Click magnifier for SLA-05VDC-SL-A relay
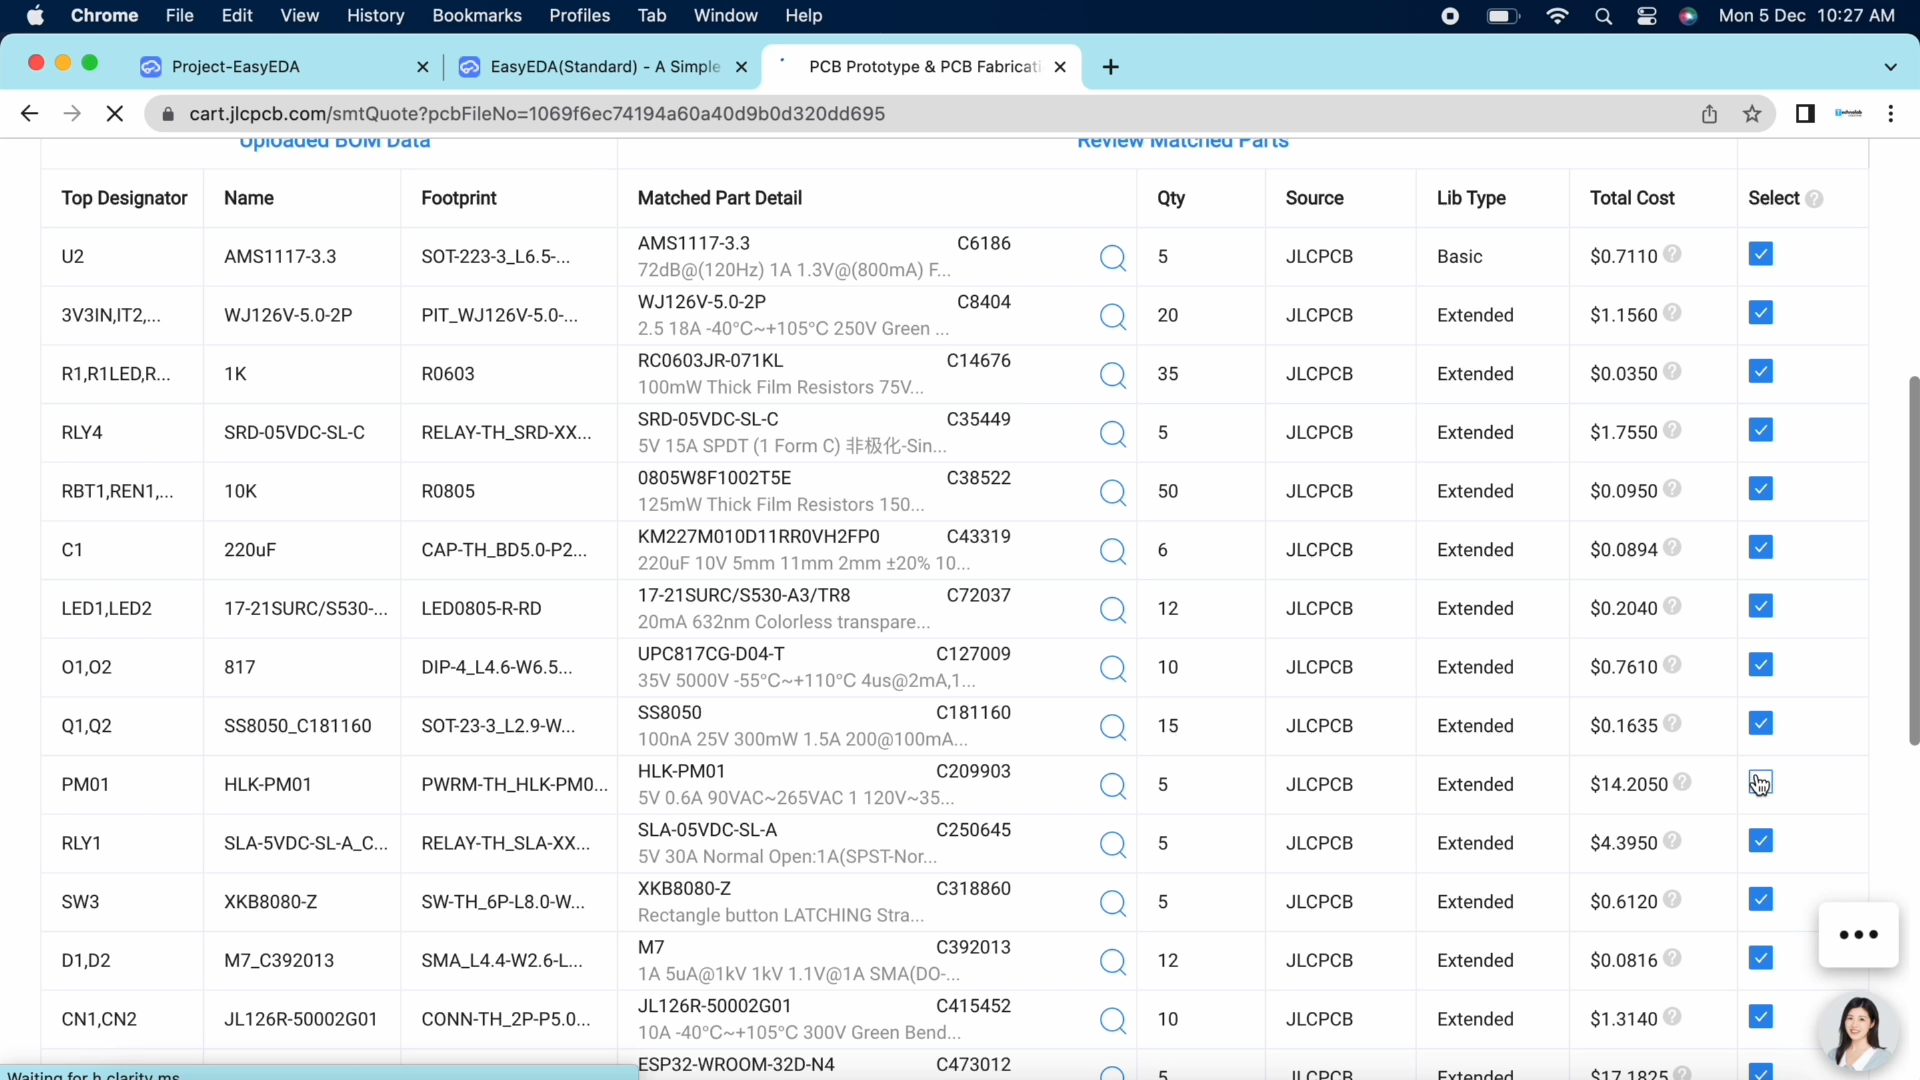Screen dimensions: 1920x1080 tap(1112, 845)
